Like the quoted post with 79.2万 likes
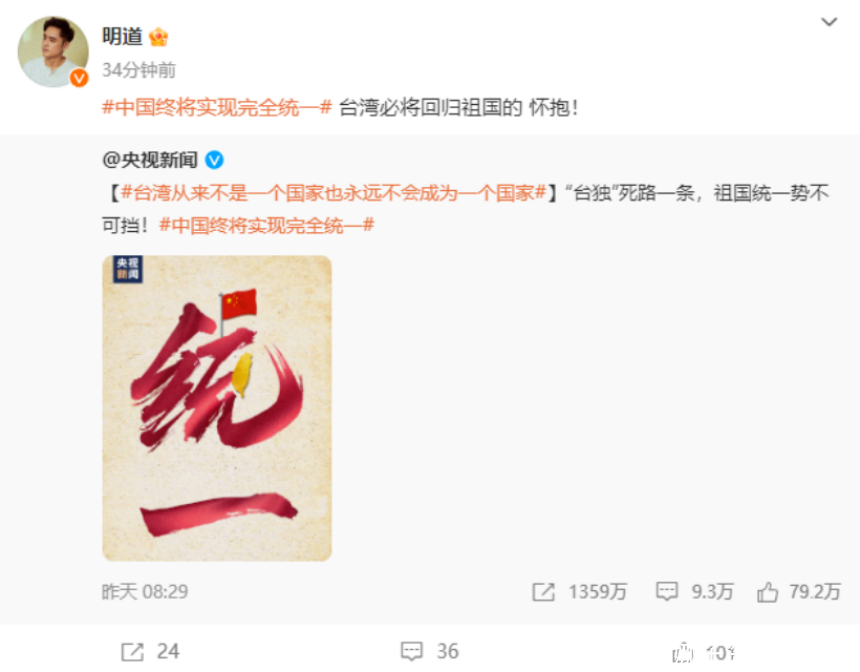Screen dimensions: 860x672 click(x=767, y=592)
